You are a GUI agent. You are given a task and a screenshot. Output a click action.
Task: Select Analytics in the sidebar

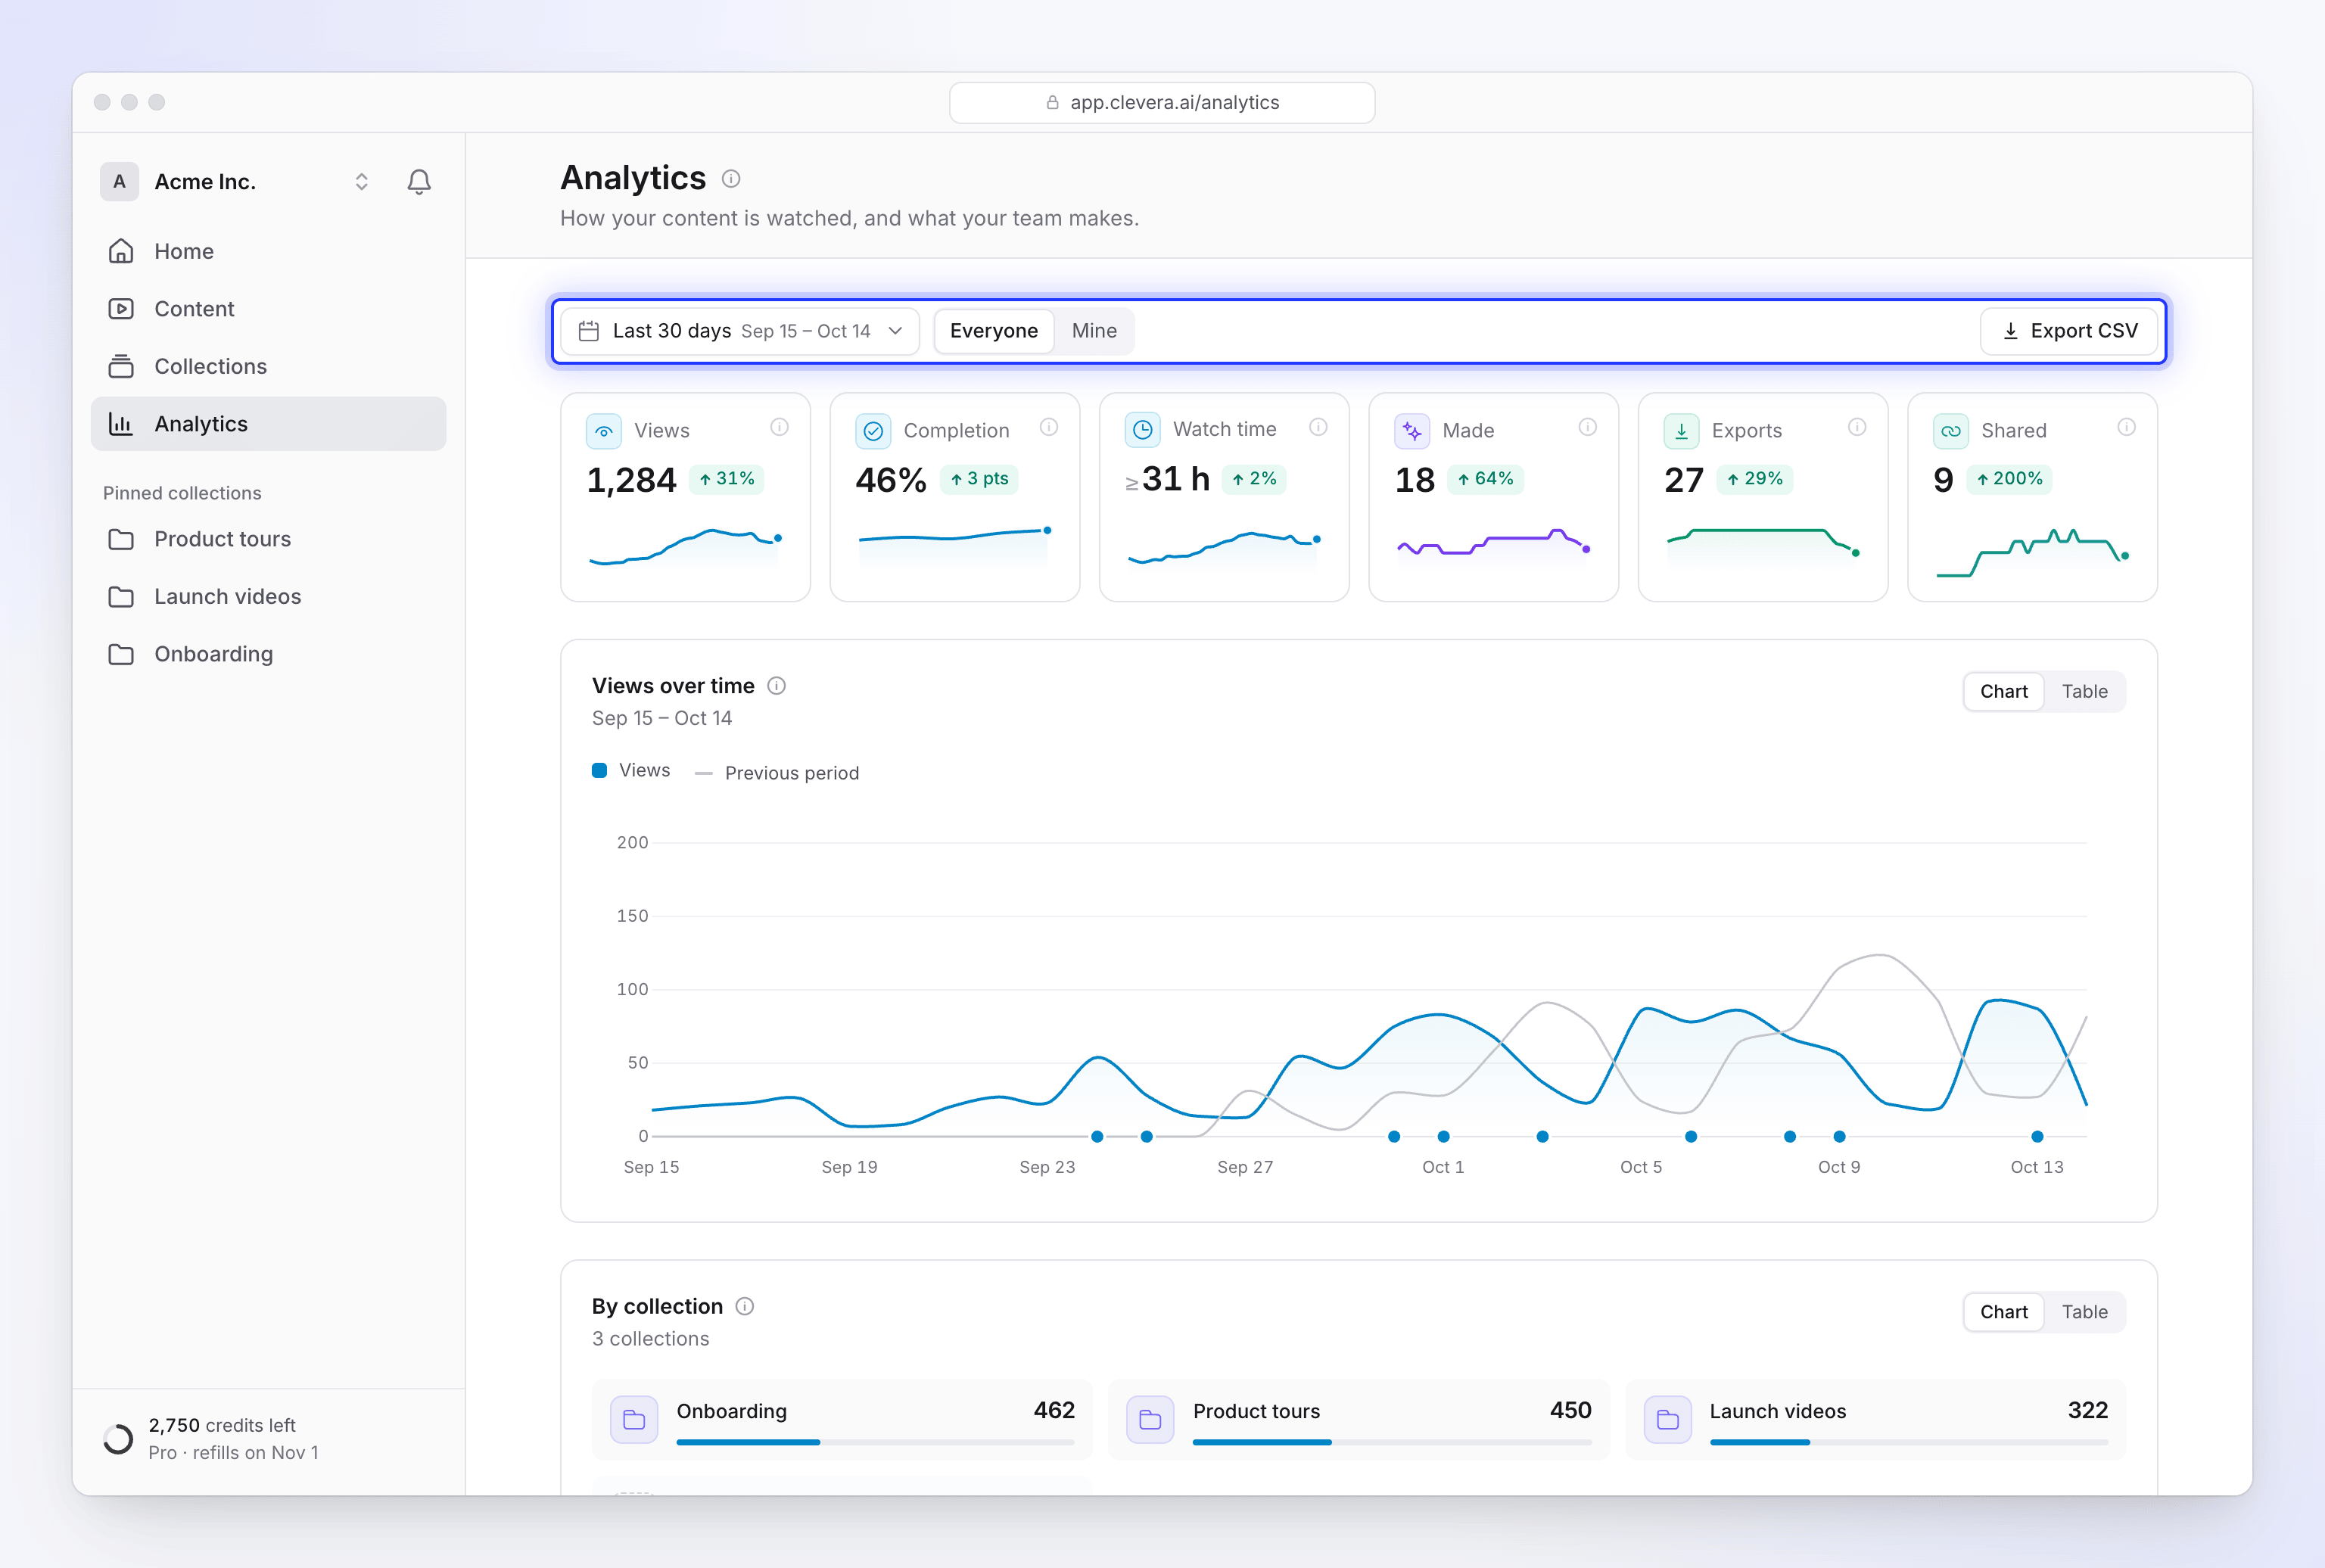click(268, 424)
